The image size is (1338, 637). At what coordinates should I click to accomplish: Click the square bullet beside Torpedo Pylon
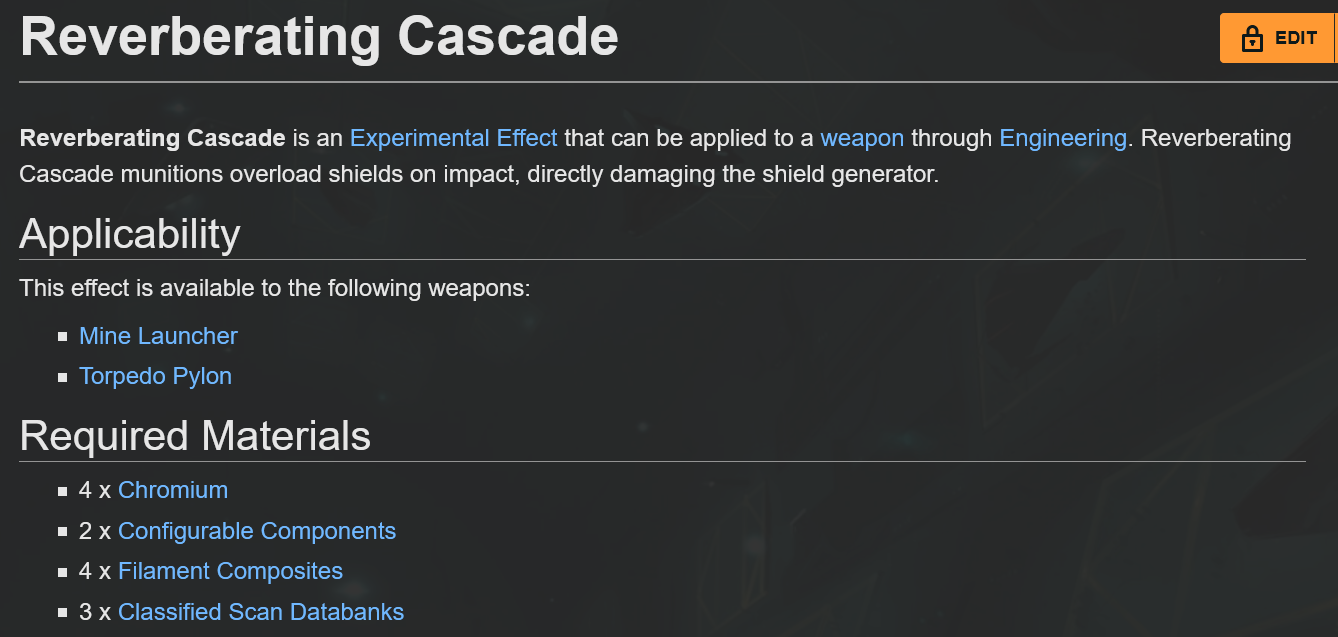click(x=63, y=377)
